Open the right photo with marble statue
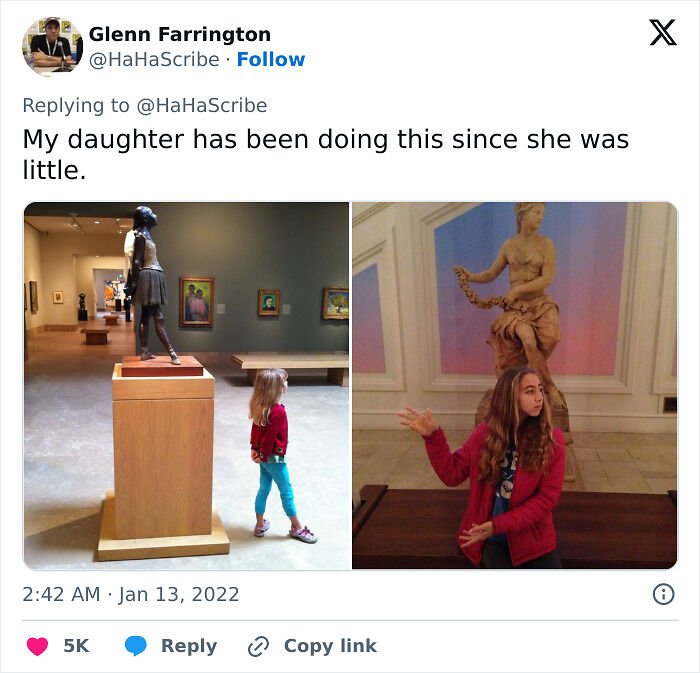Screen dimensions: 700x673 point(515,386)
